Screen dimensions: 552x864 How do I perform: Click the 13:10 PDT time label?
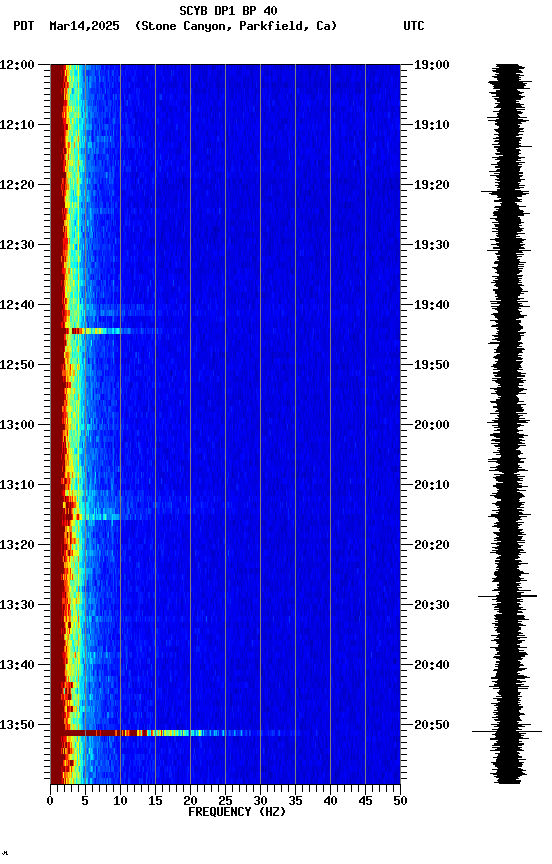click(17, 485)
